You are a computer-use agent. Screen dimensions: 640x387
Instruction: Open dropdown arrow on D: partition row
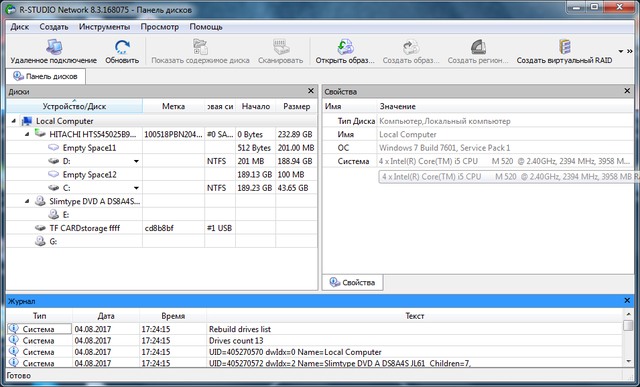(x=136, y=162)
